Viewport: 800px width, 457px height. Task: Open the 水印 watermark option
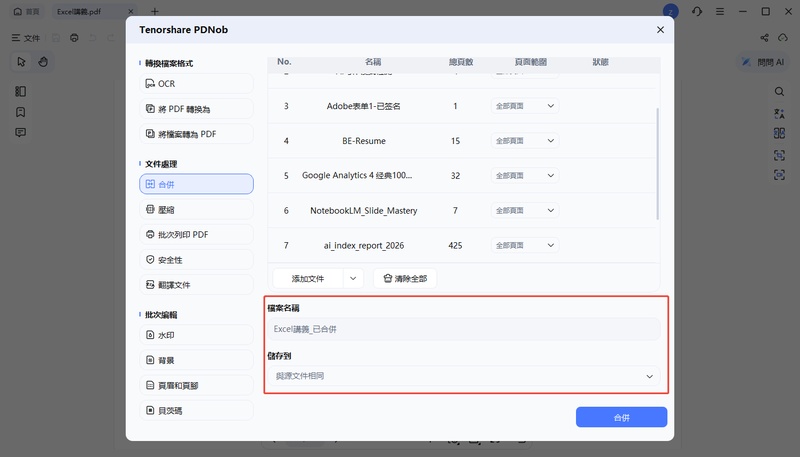point(196,335)
